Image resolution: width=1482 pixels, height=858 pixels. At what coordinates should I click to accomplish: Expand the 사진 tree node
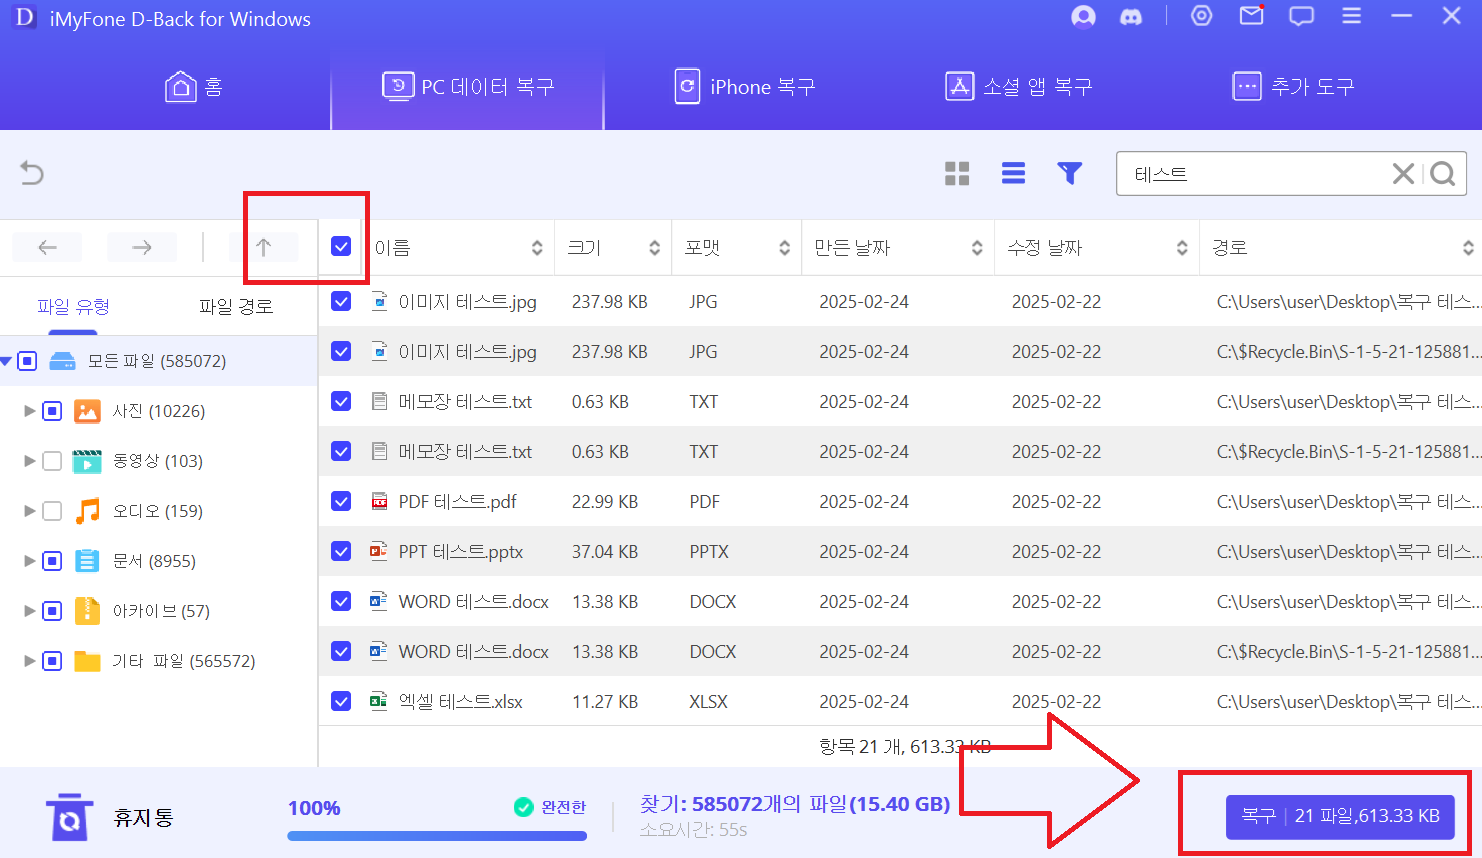point(30,411)
